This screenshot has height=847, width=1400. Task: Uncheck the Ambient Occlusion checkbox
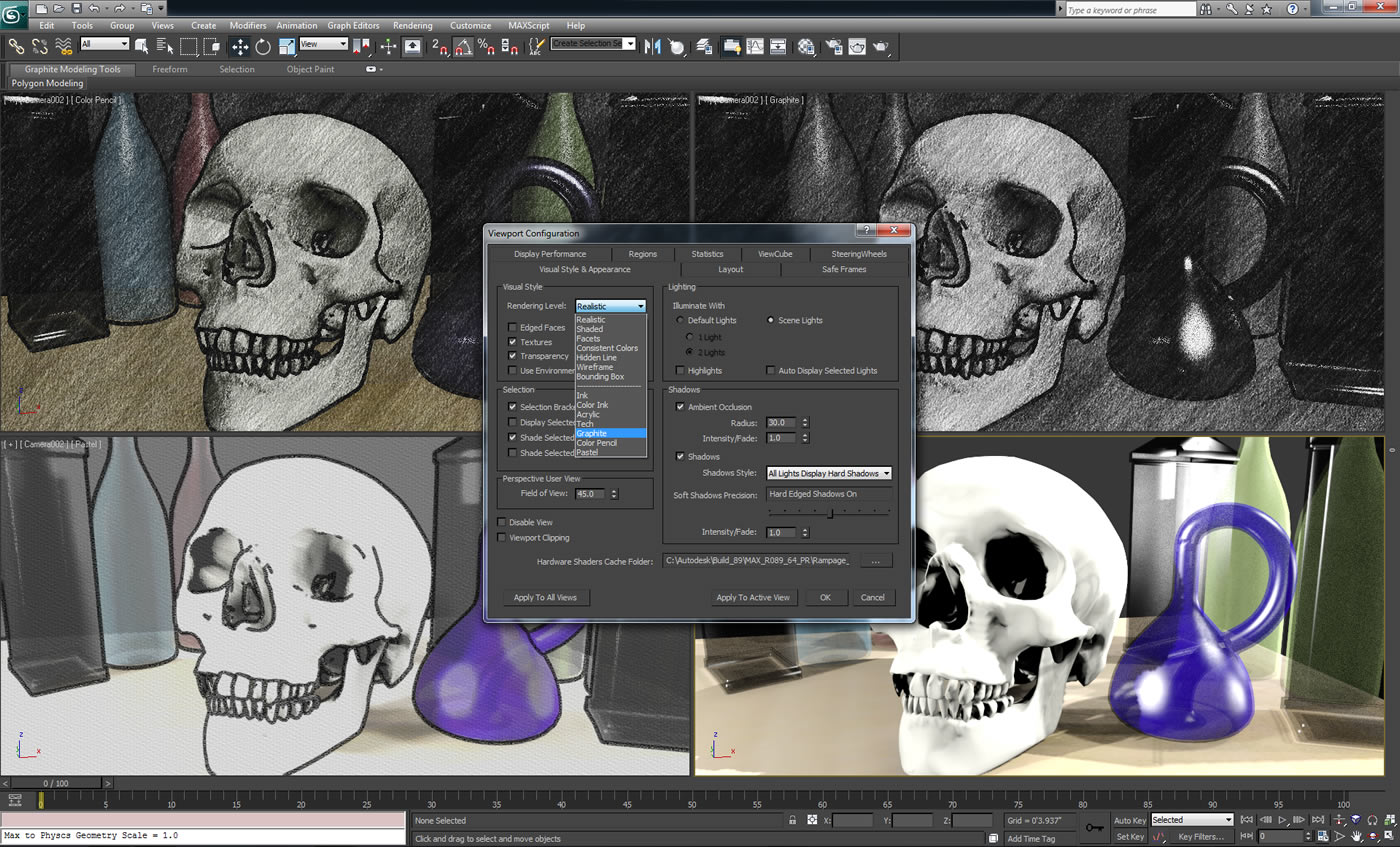coord(681,407)
